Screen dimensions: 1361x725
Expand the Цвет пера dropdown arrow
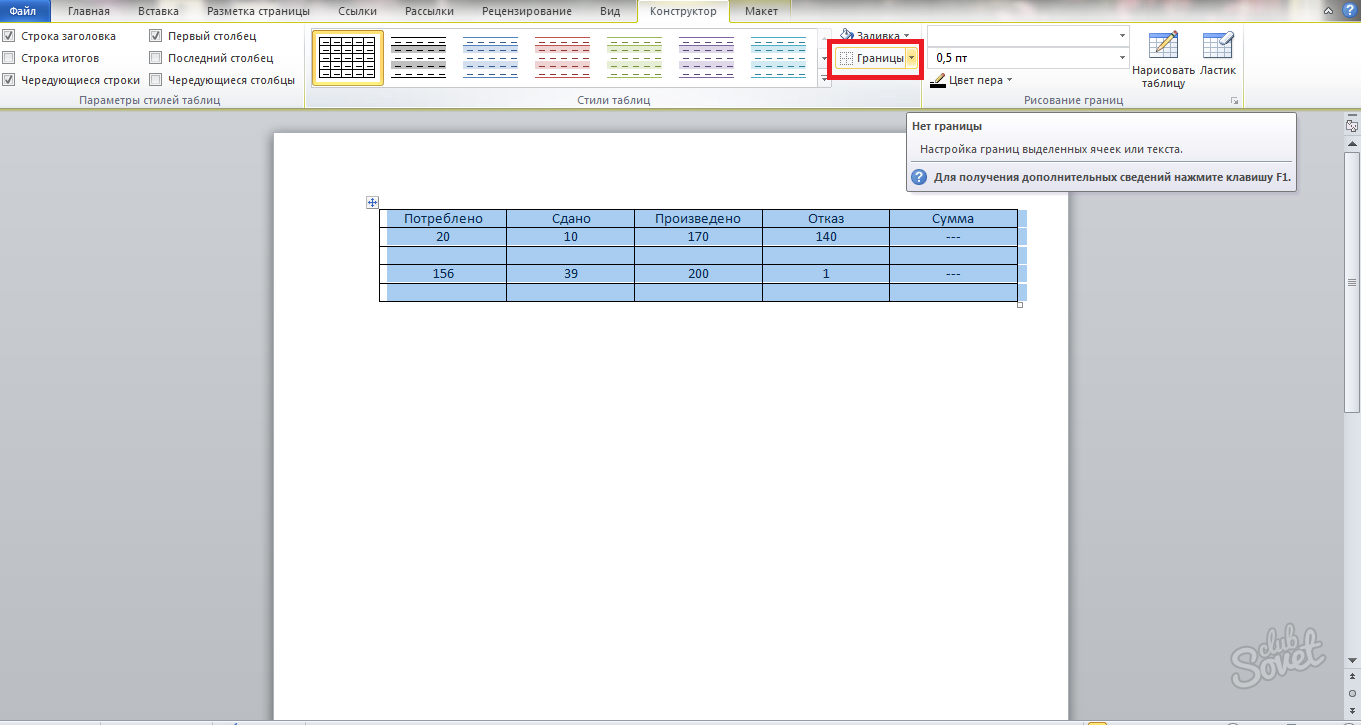click(x=1009, y=80)
